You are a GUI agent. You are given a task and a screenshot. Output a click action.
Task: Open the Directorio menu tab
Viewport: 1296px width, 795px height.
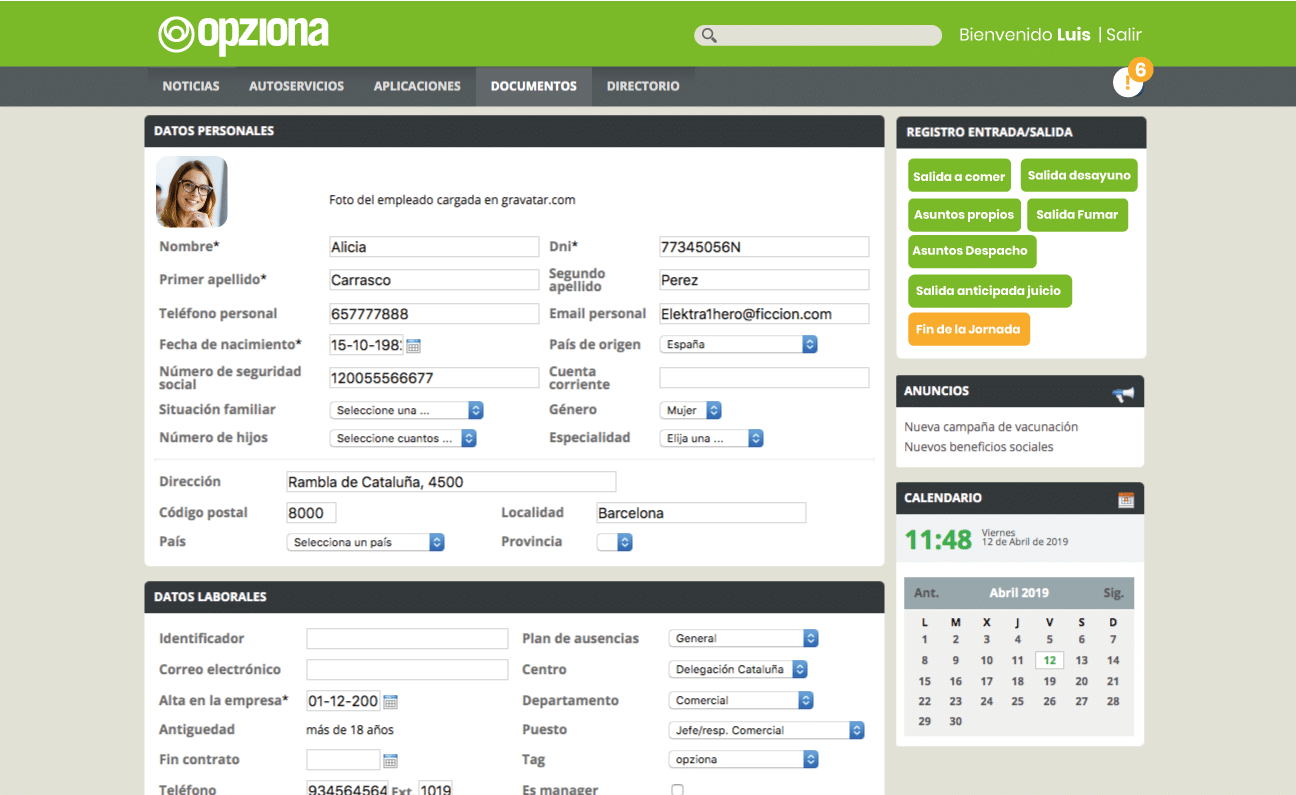pos(643,86)
